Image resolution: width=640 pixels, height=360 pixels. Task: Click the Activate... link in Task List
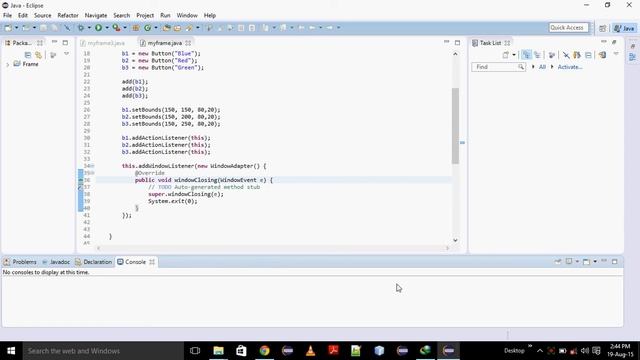click(570, 67)
